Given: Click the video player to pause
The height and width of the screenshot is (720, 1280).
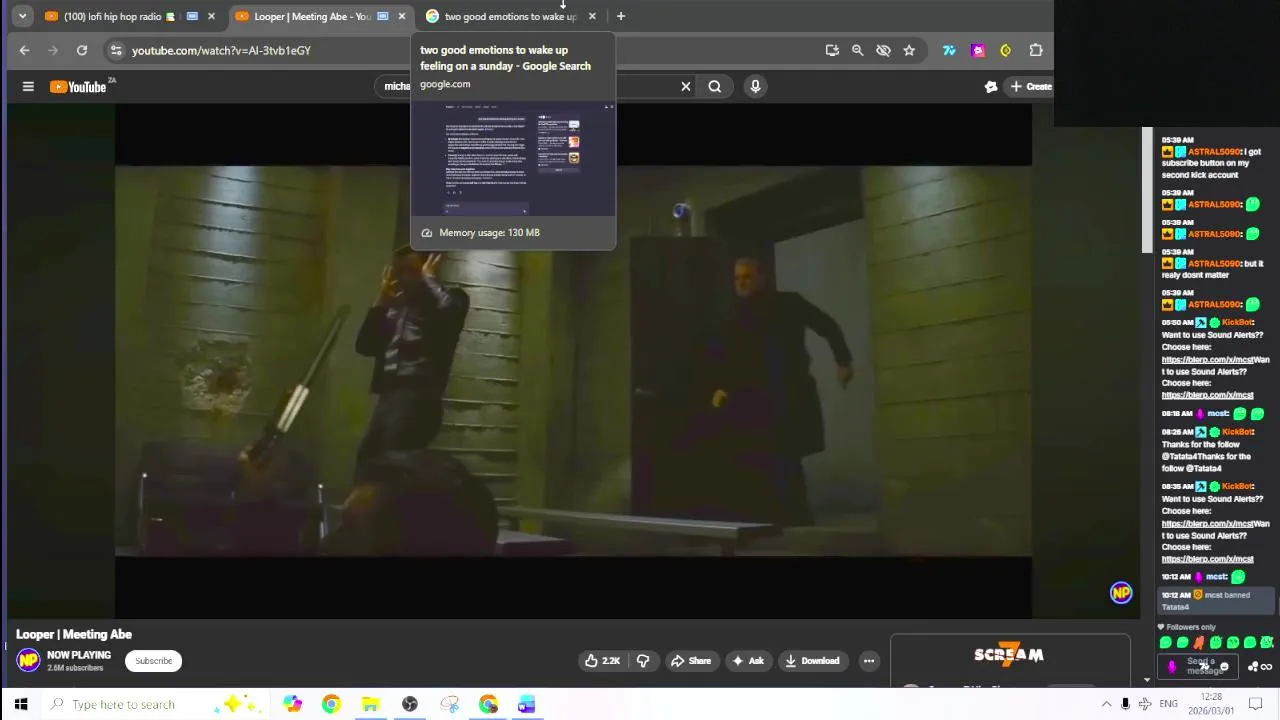Looking at the screenshot, I should [573, 360].
